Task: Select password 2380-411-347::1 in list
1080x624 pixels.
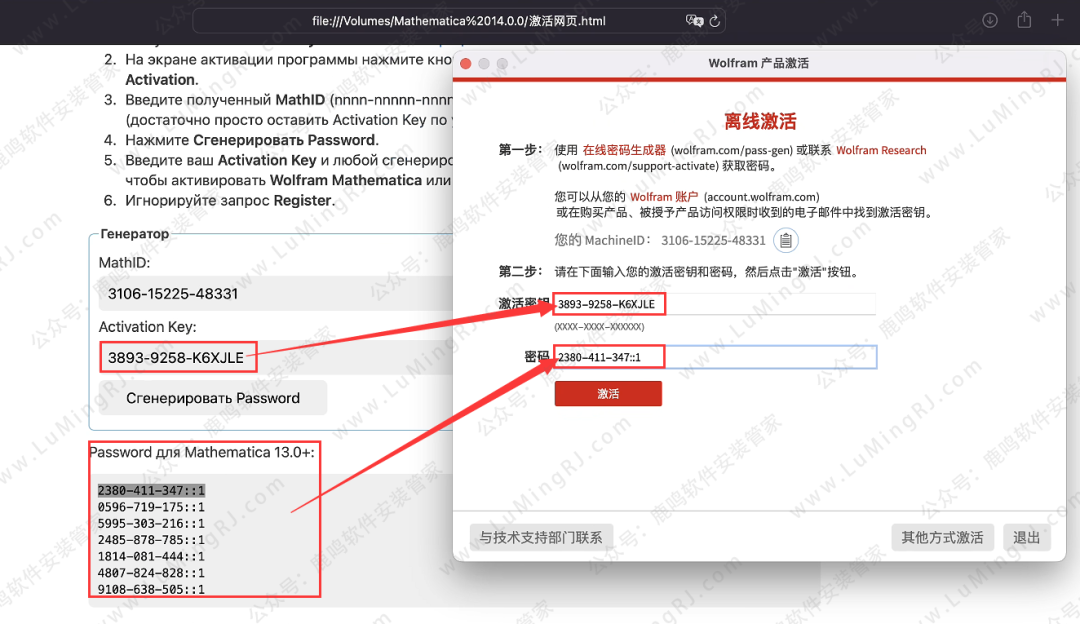Action: coord(151,490)
